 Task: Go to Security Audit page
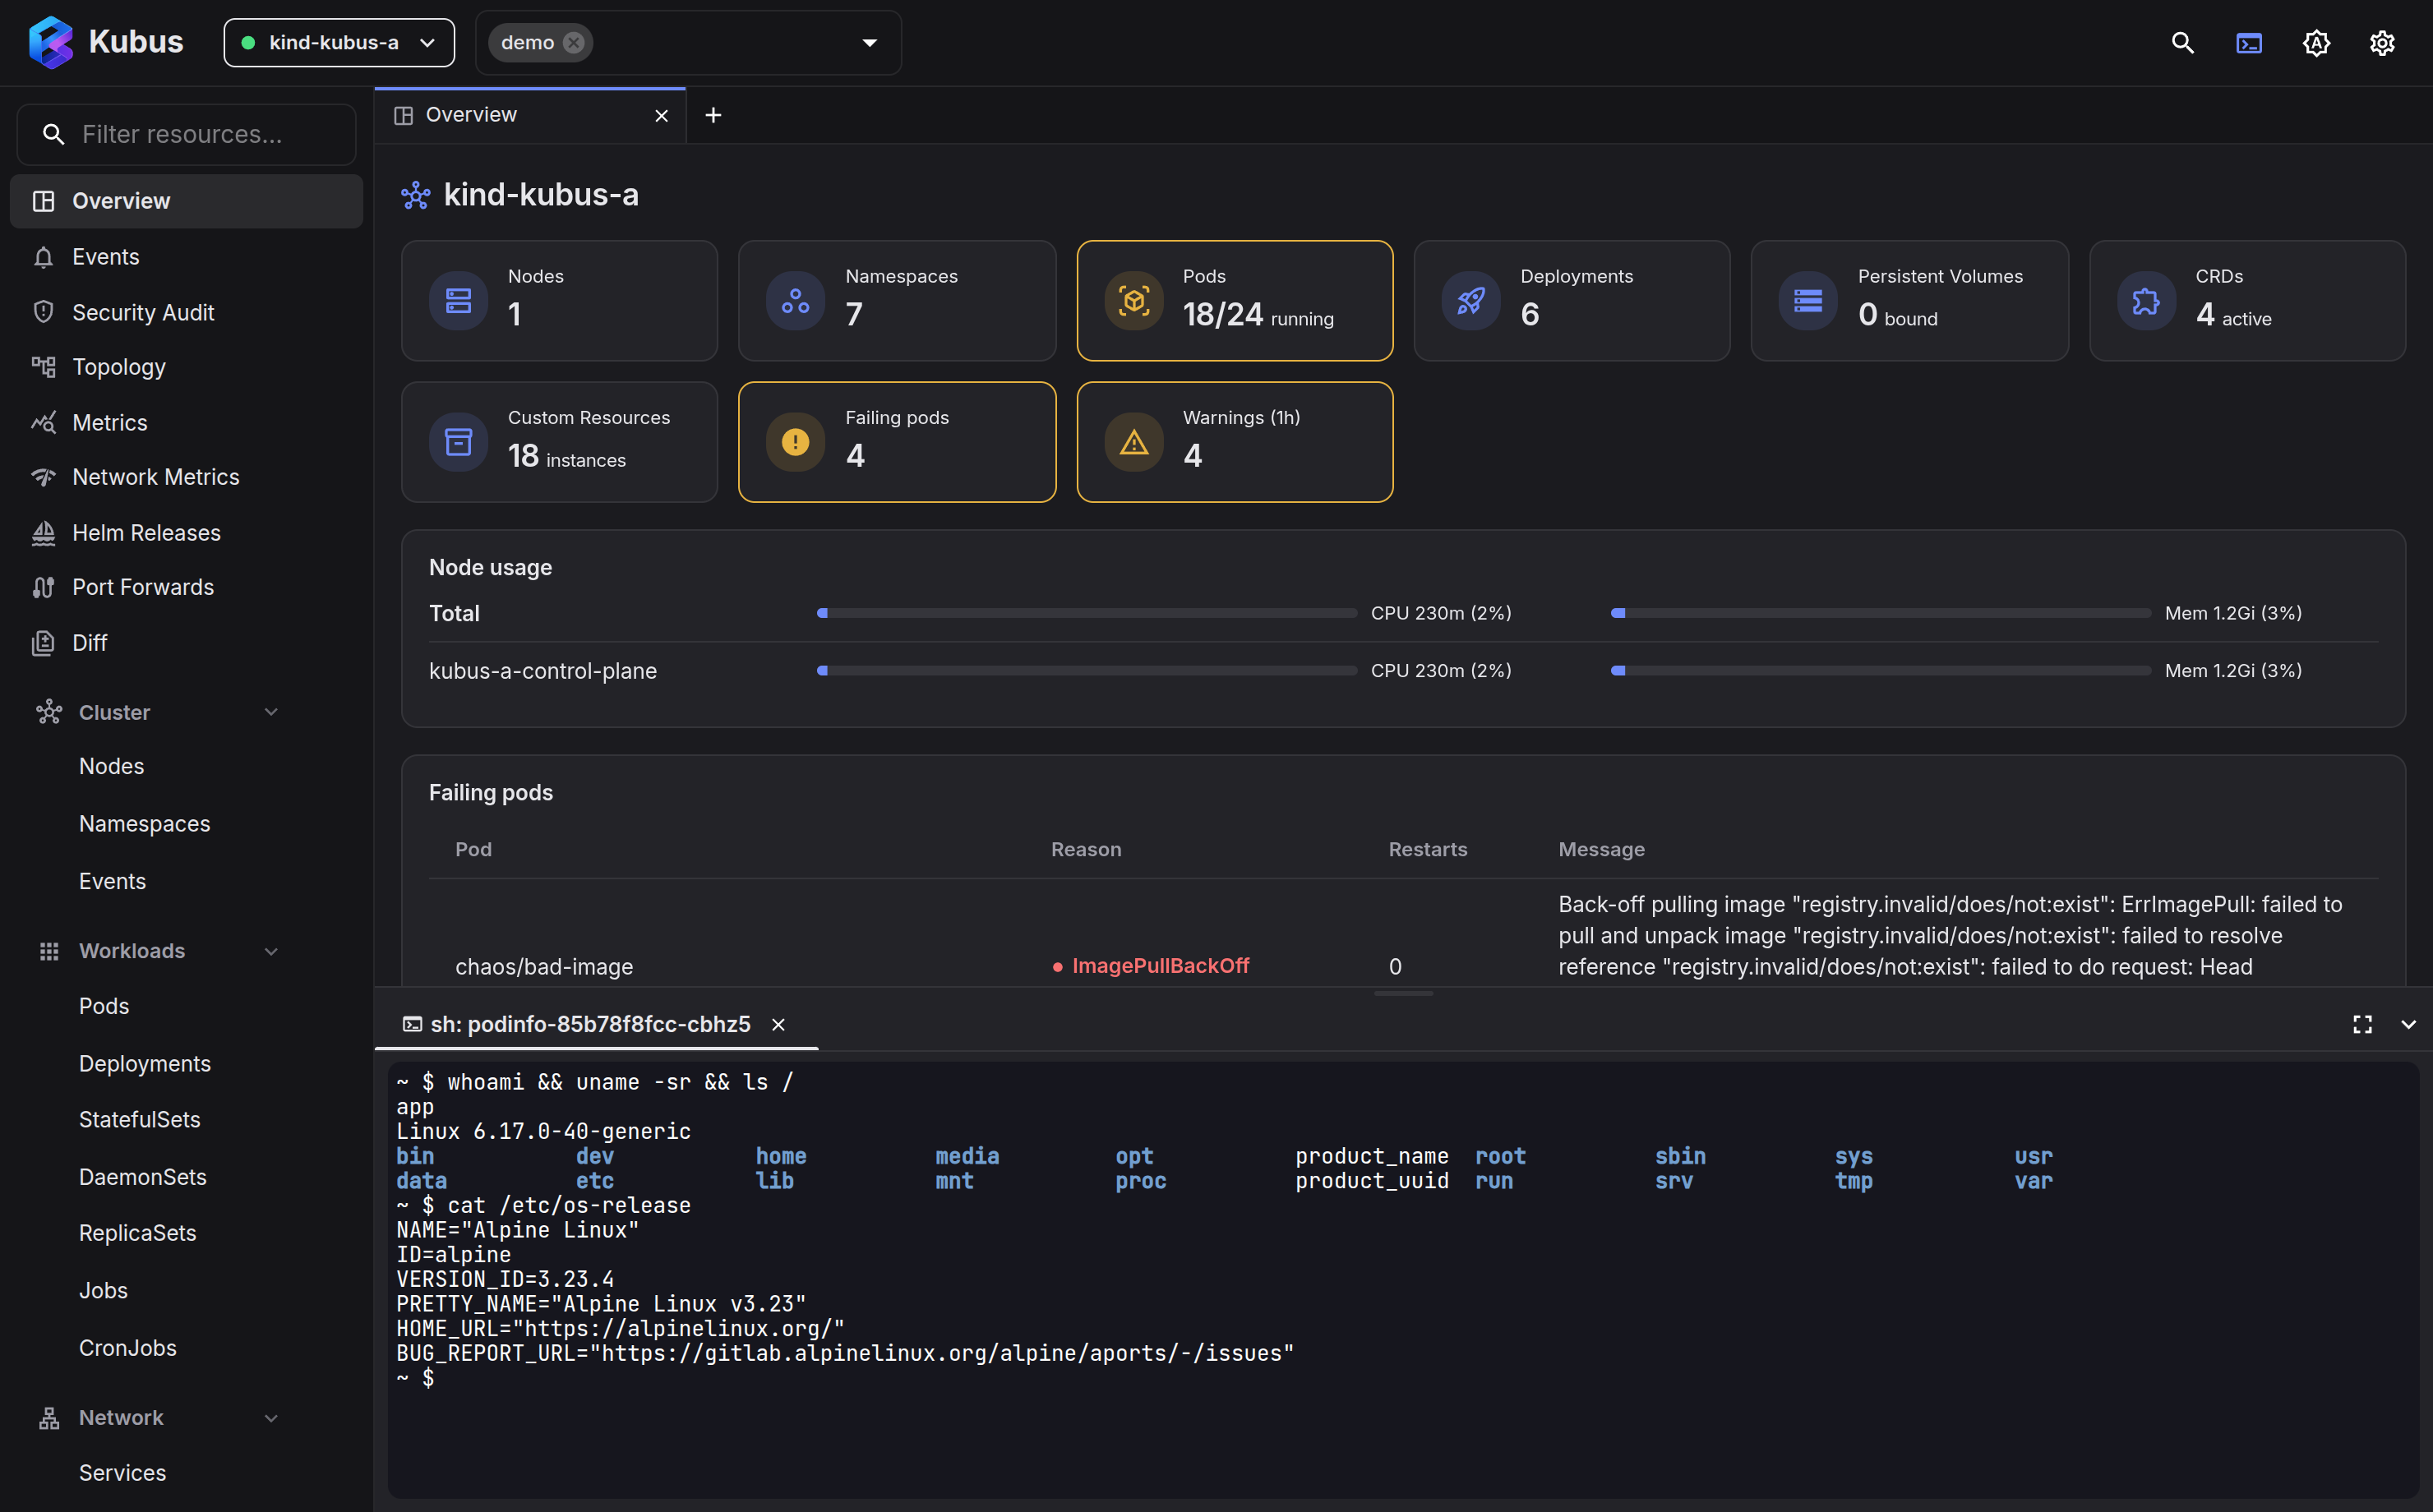pos(187,312)
